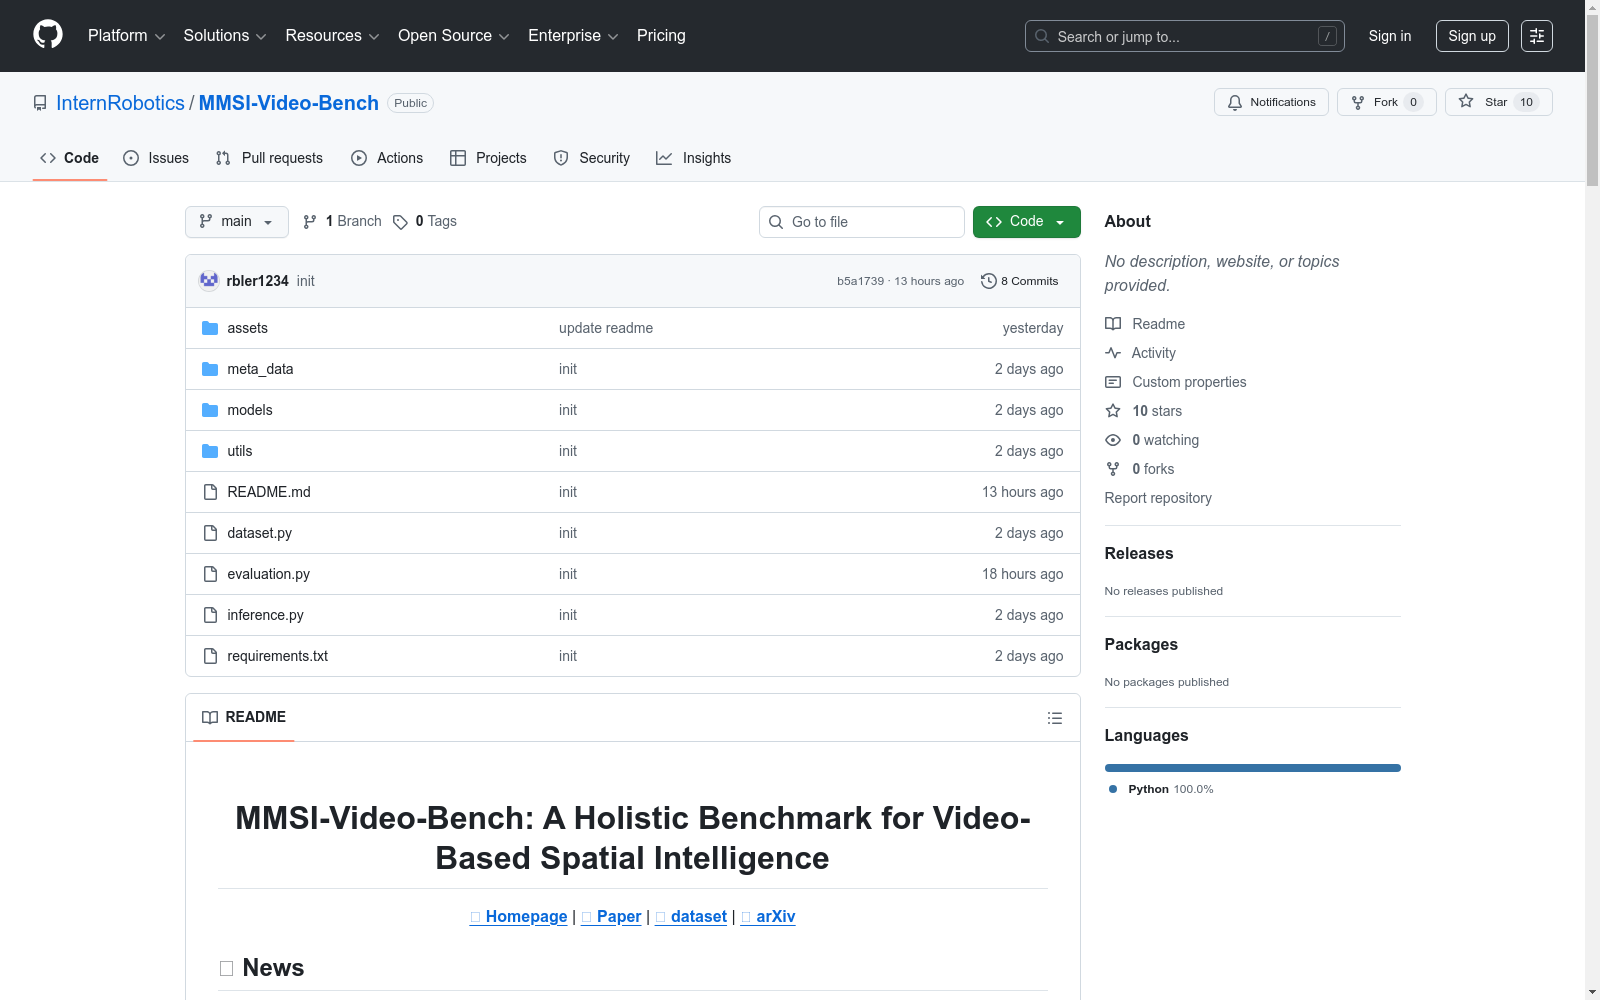The height and width of the screenshot is (1000, 1600).
Task: Open the Issues tab
Action: coord(156,158)
